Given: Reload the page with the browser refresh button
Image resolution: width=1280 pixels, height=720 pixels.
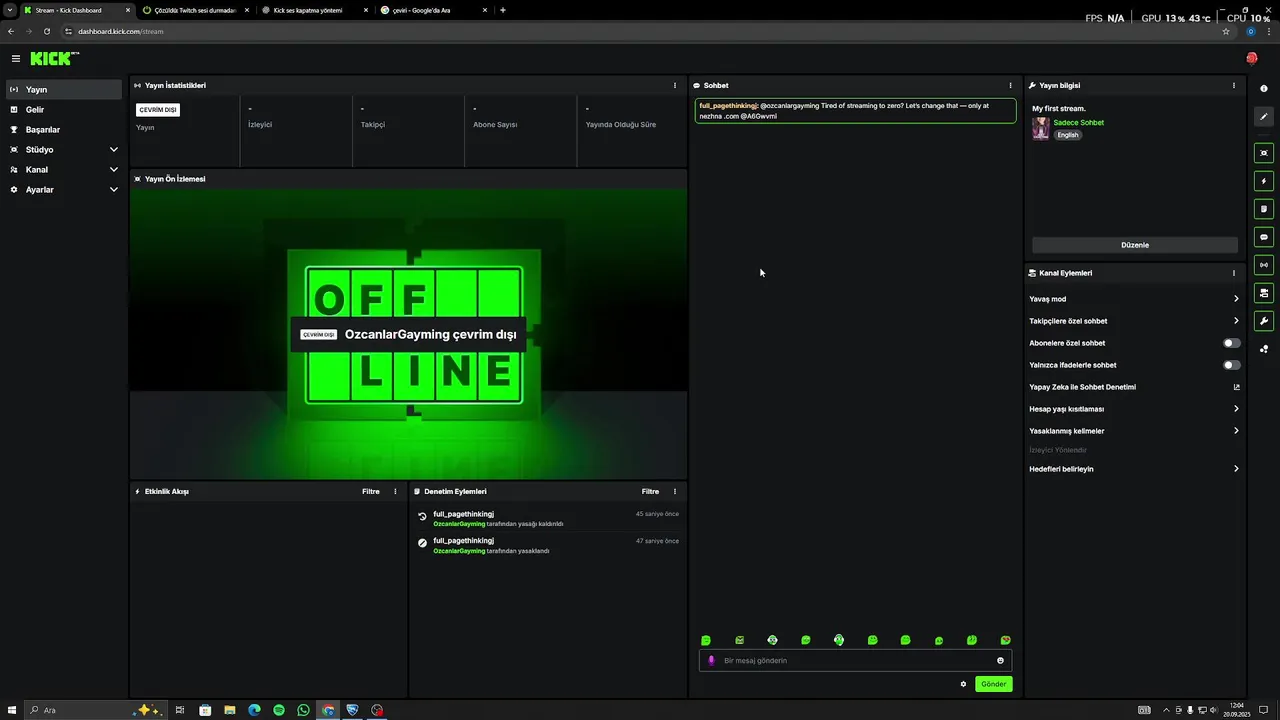Looking at the screenshot, I should pyautogui.click(x=46, y=31).
